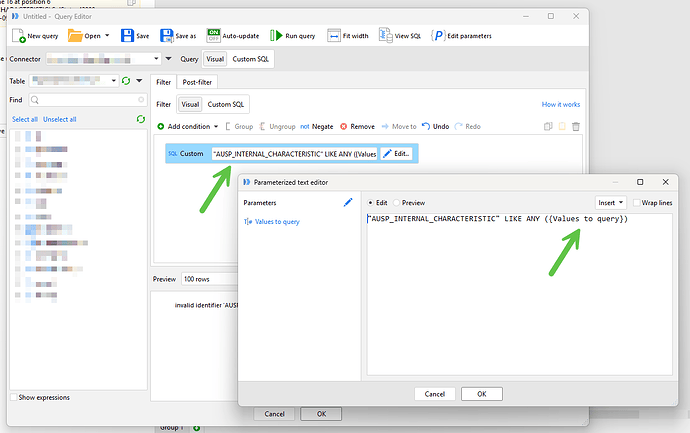690x433 pixels.
Task: Toggle the Auto-update ON/OFF switch
Action: [x=213, y=36]
